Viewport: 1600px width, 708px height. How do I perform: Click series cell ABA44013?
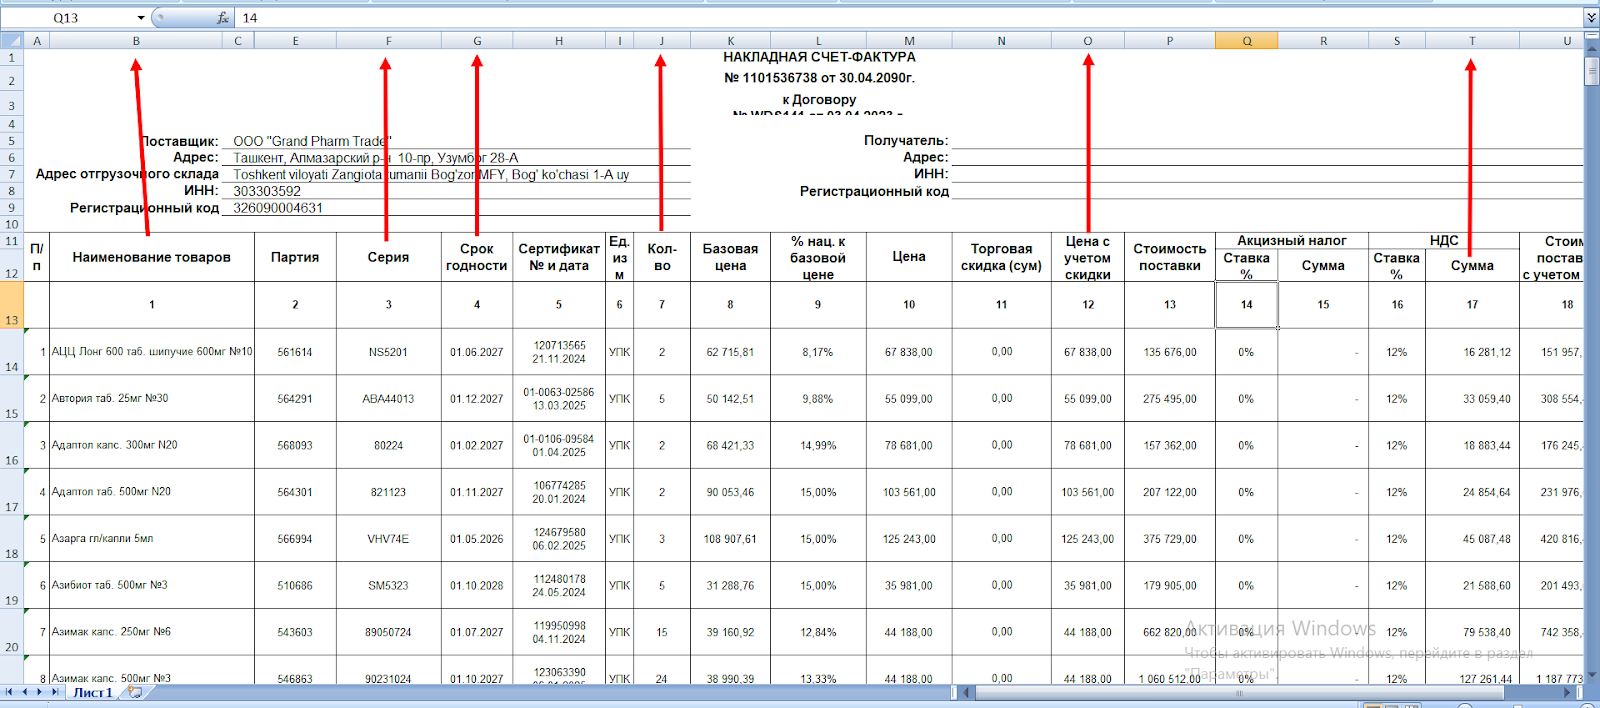coord(388,398)
